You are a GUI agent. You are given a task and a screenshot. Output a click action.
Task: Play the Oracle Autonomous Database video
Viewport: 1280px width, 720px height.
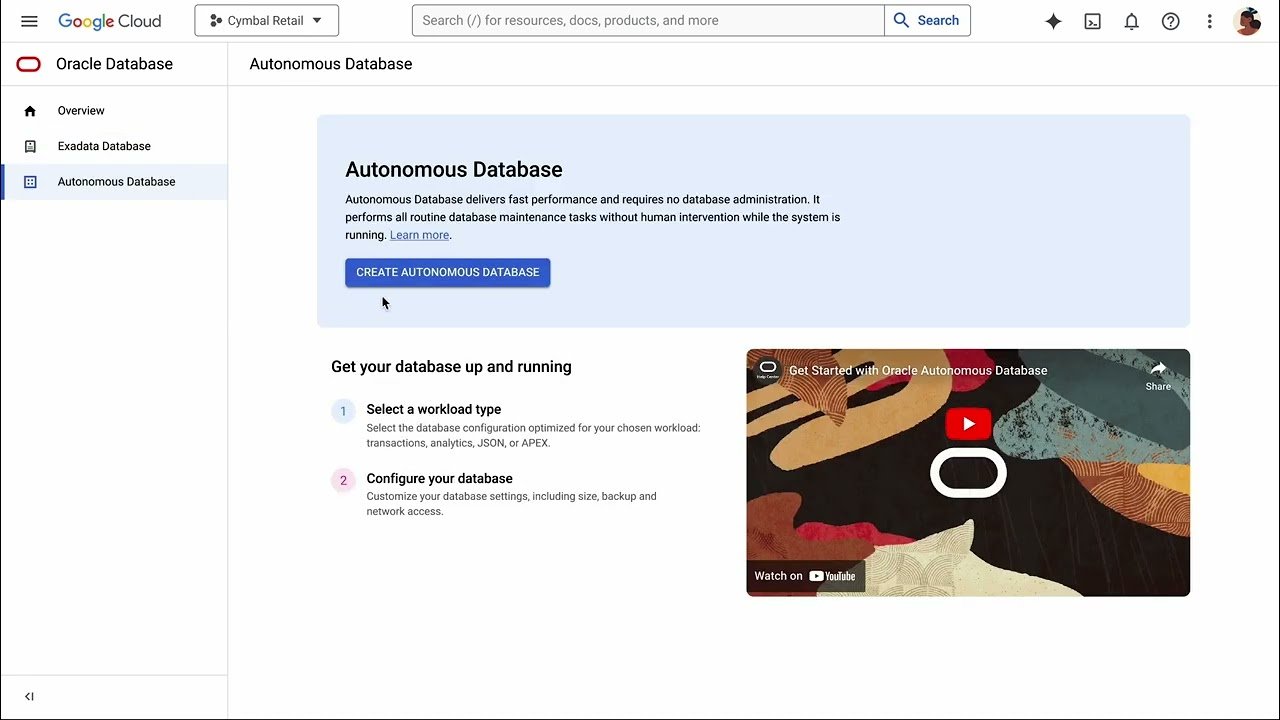click(x=968, y=424)
